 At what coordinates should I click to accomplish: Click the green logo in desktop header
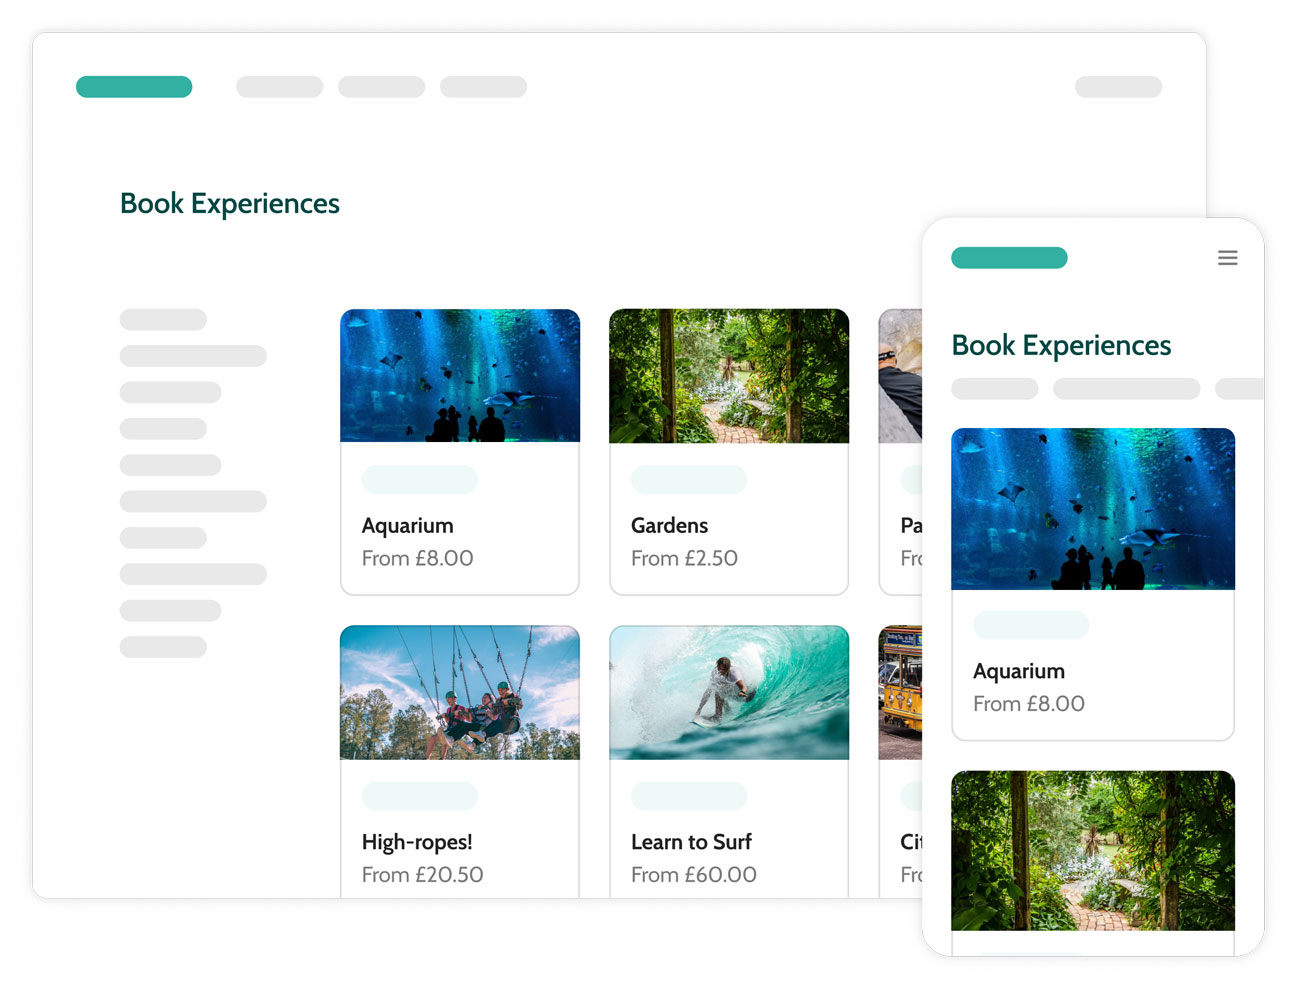pyautogui.click(x=134, y=87)
